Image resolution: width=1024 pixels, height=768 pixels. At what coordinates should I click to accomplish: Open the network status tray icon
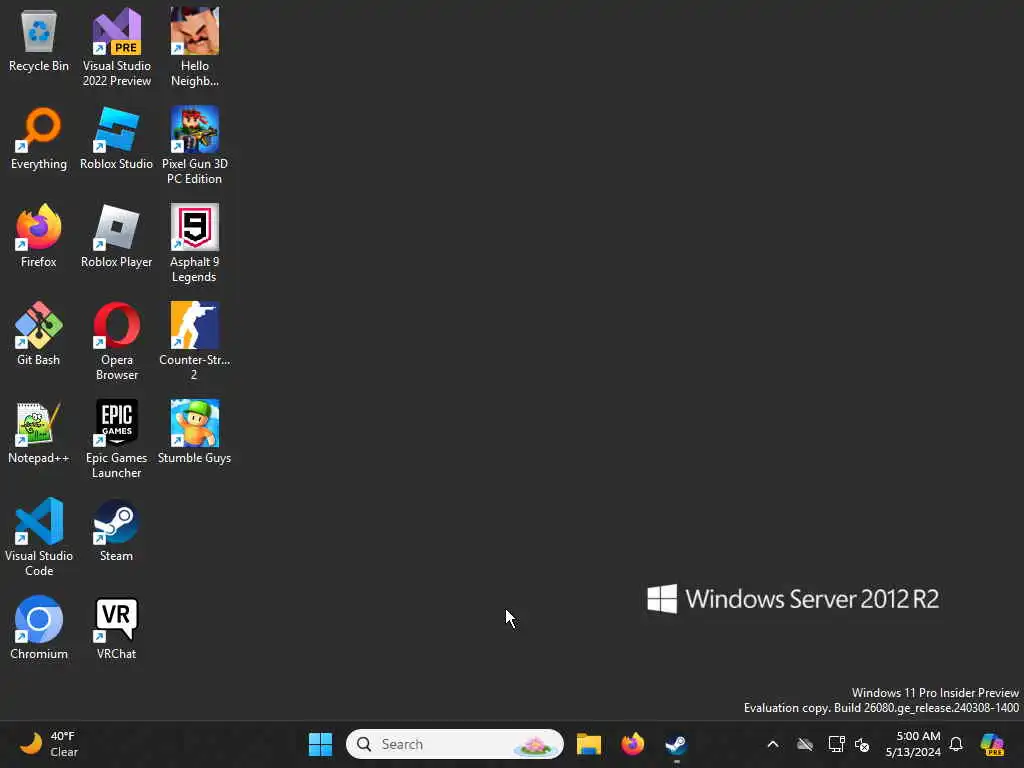click(836, 744)
